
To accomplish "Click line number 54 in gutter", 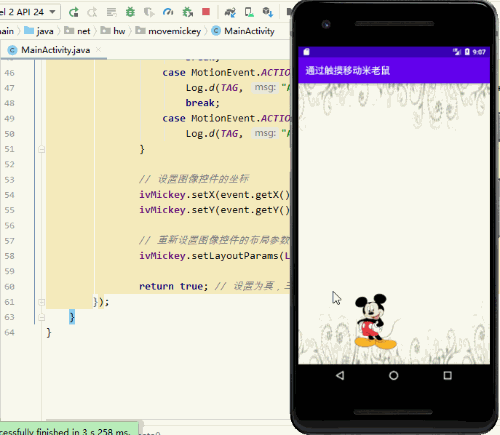I will (9, 195).
